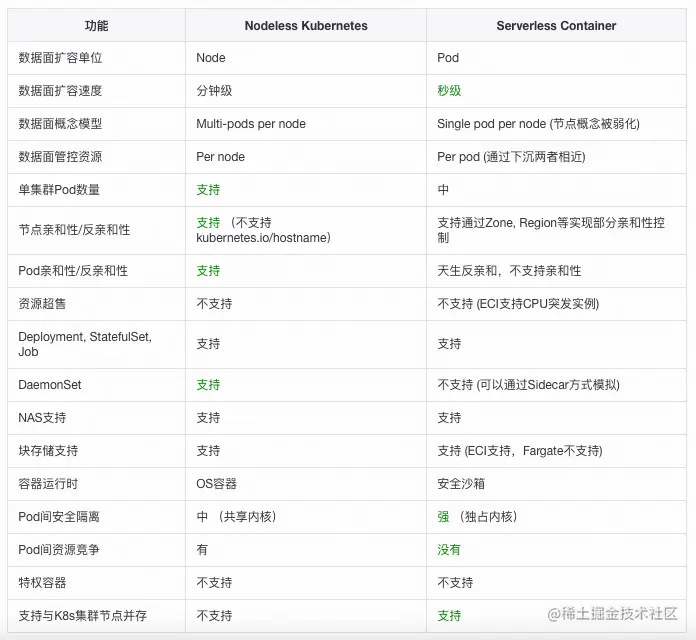Select the Deployment, StatefulSet, Job label
The width and height of the screenshot is (696, 640).
click(85, 344)
